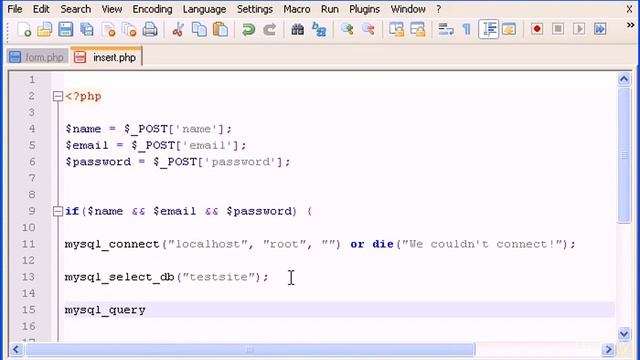Screen dimensions: 640x360
Task: Click the horizontal scrollbar thumb
Action: coord(250,349)
